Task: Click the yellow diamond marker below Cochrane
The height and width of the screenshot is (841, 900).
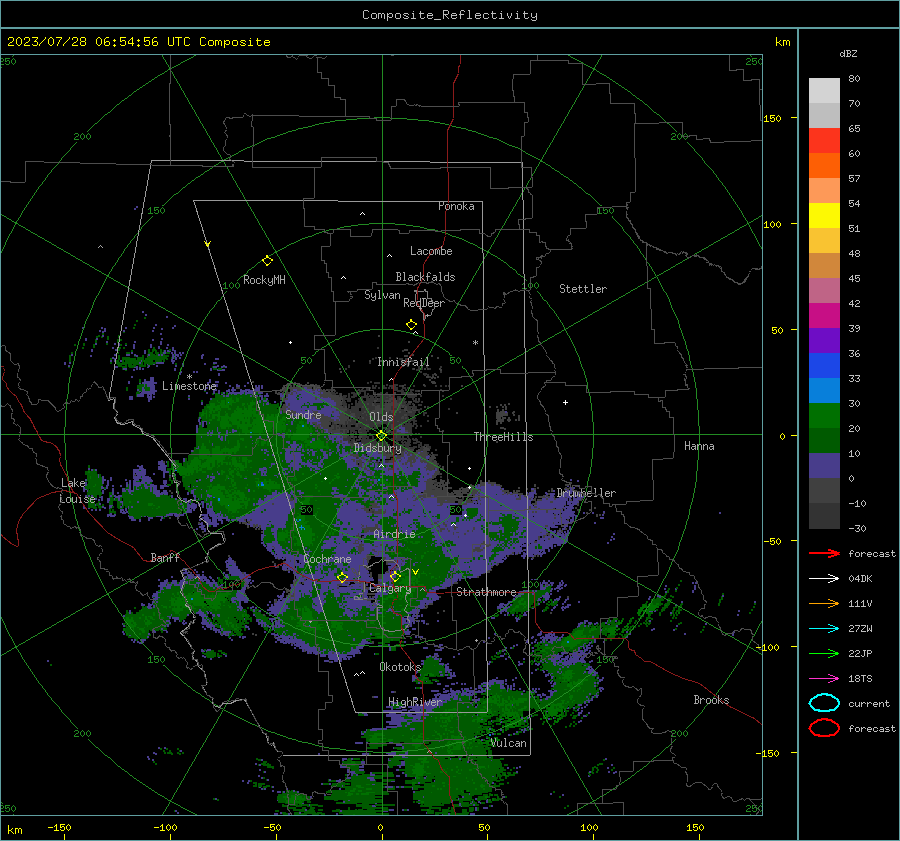Action: tap(342, 577)
